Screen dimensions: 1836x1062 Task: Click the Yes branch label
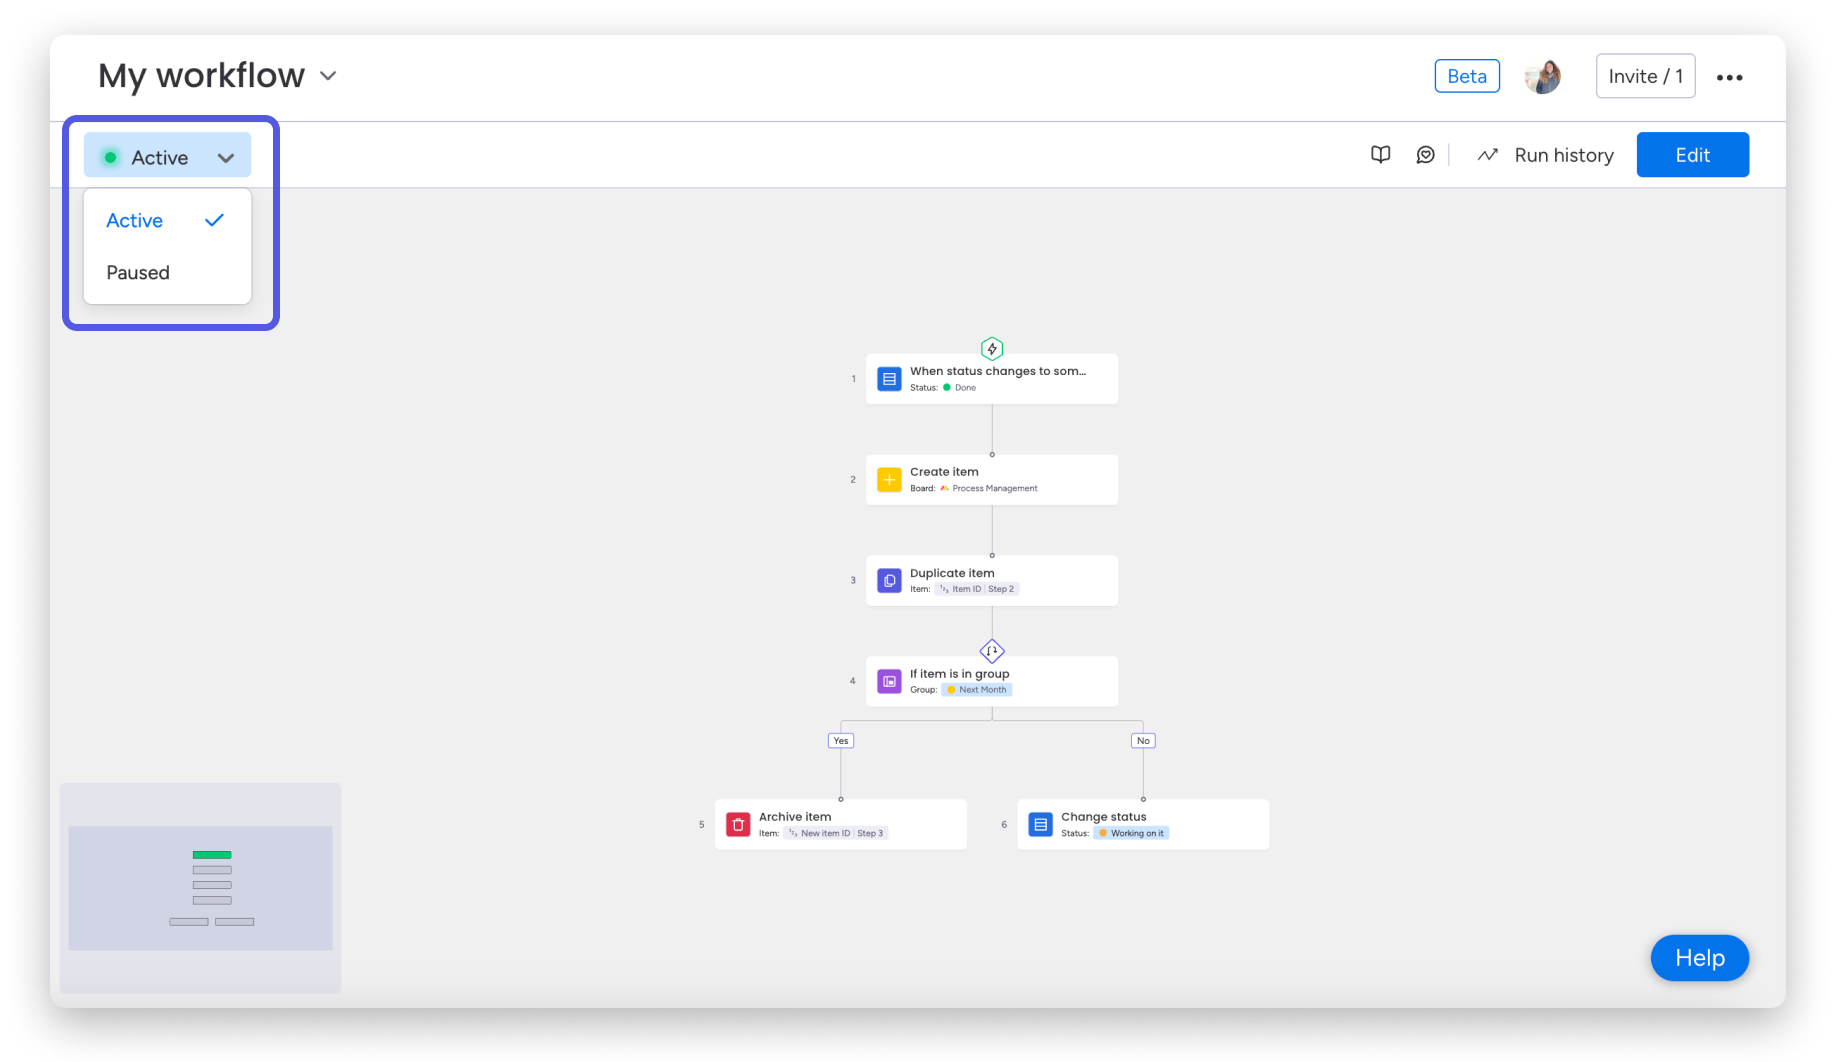[840, 740]
